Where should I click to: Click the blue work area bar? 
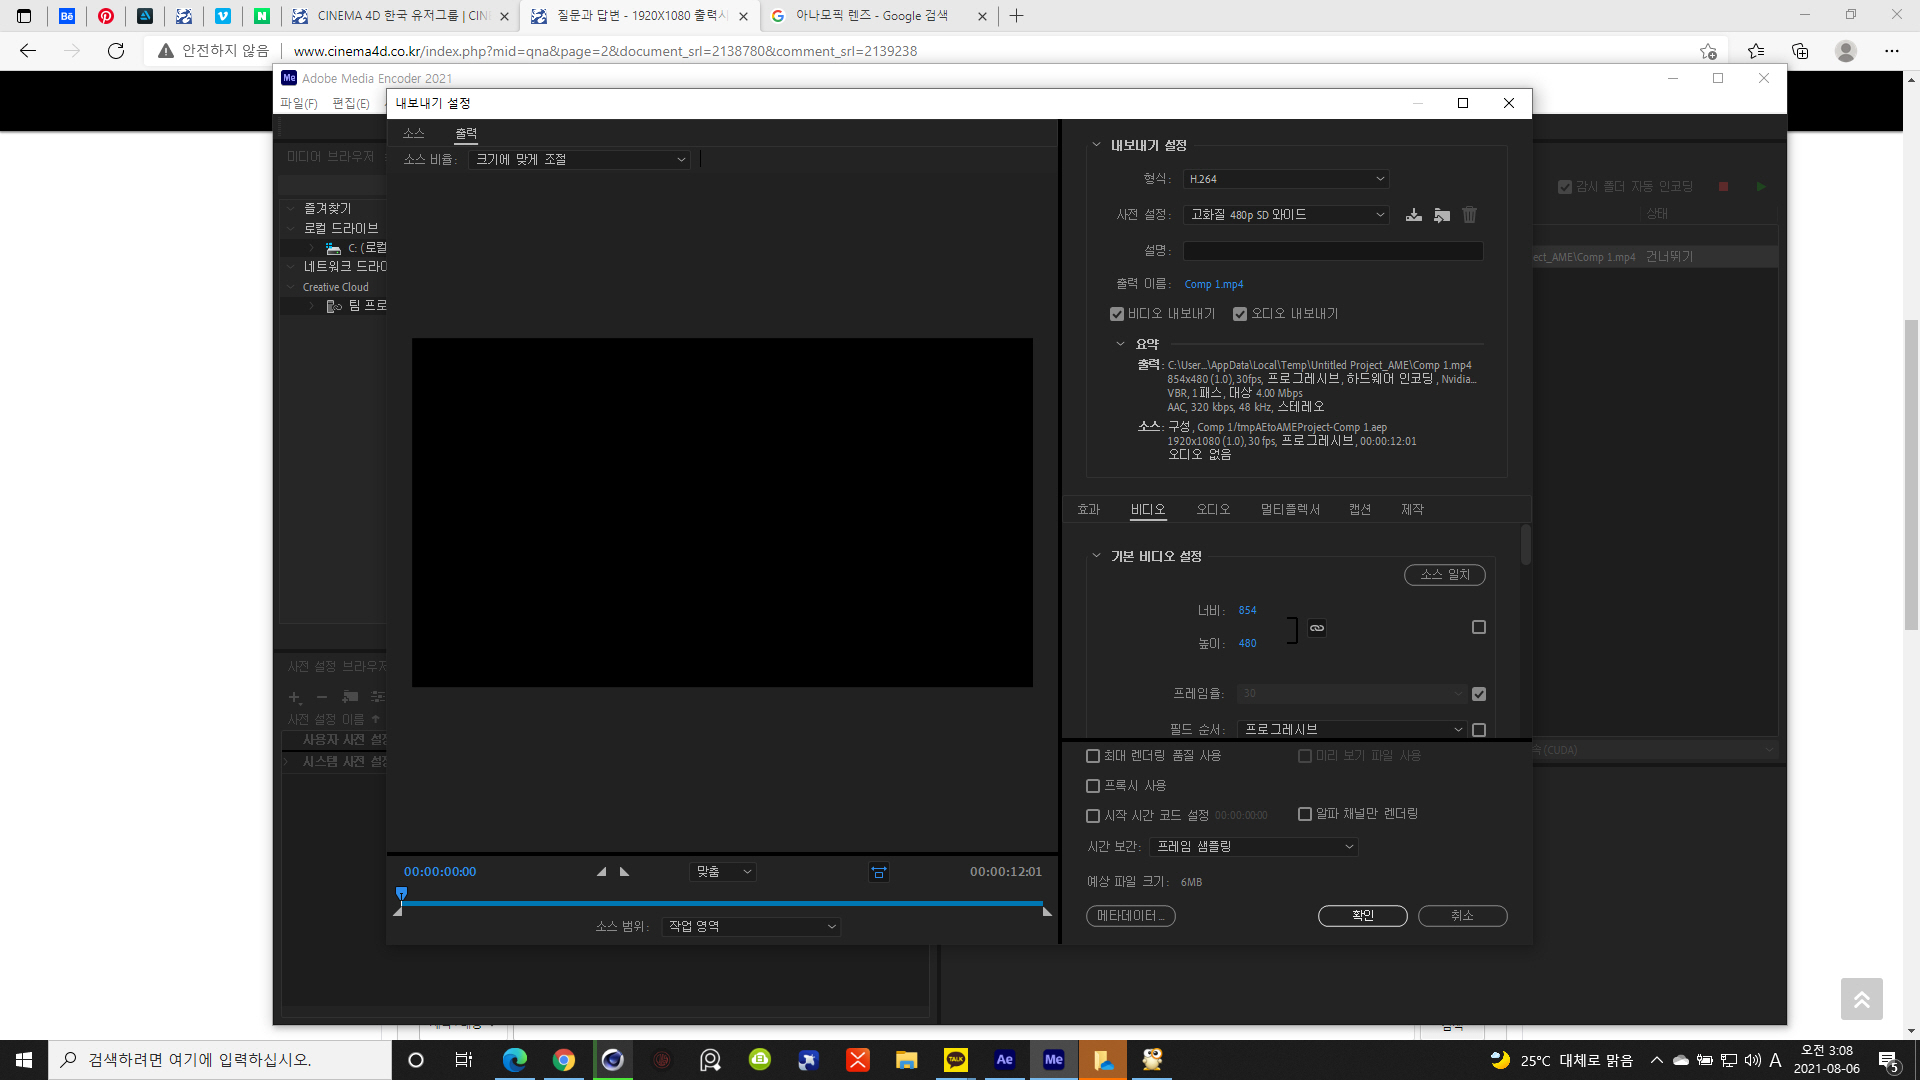tap(722, 904)
